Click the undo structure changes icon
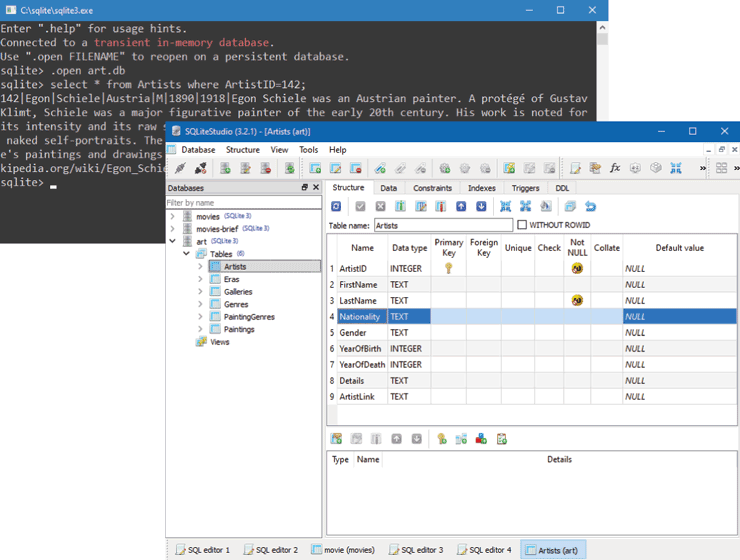The height and width of the screenshot is (560, 740). click(x=590, y=206)
